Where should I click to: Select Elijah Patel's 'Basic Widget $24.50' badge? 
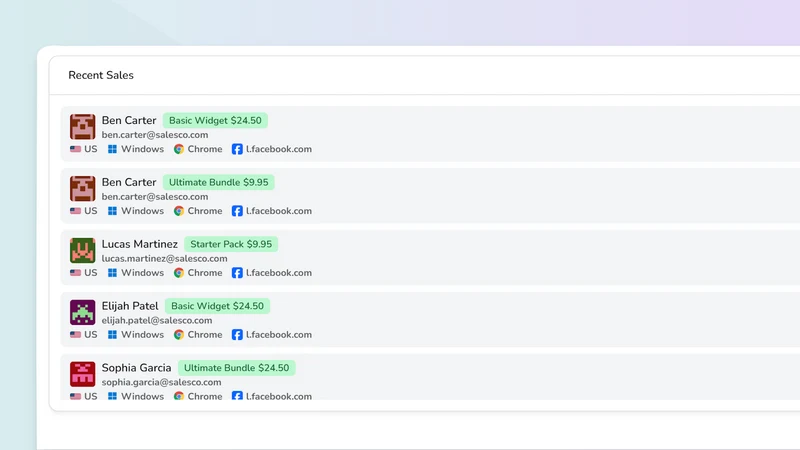pos(217,306)
